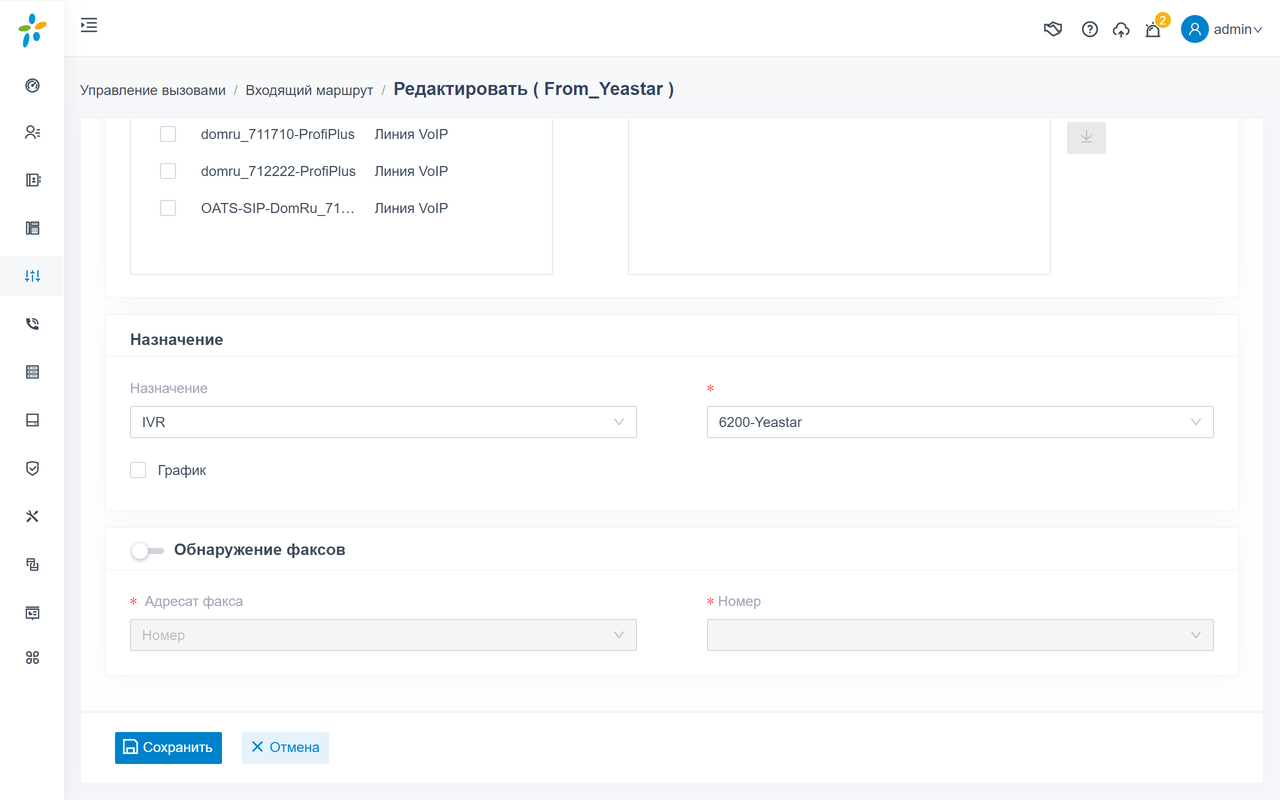The image size is (1280, 800).
Task: Open the help question mark icon
Action: (x=1090, y=29)
